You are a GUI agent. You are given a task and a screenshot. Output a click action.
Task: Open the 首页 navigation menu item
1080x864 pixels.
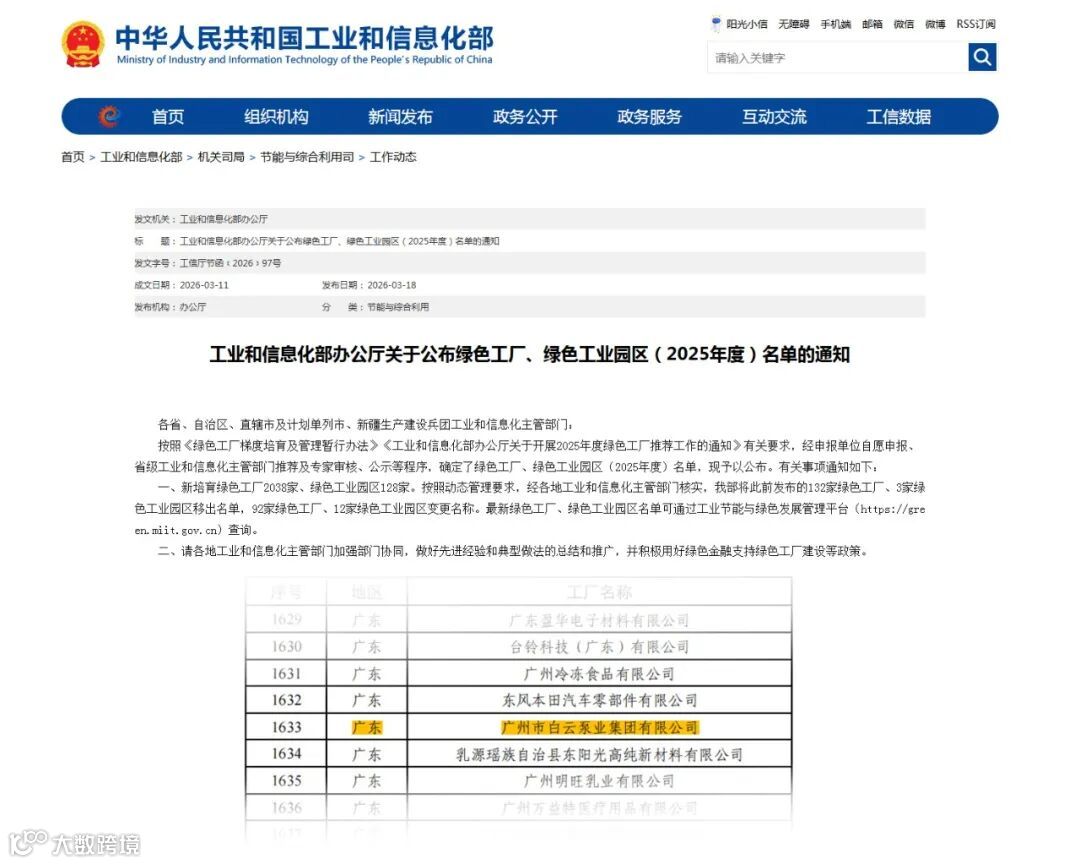[x=168, y=116]
